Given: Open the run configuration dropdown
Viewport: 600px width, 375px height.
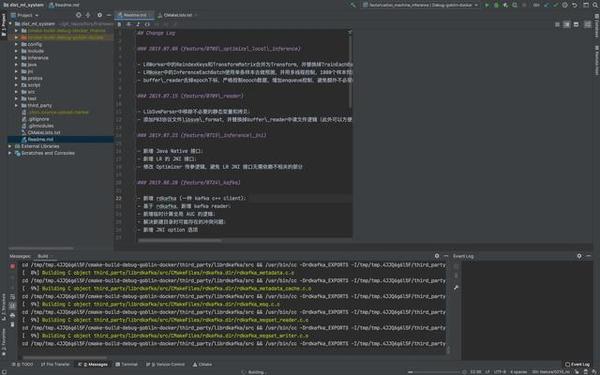Looking at the screenshot, I should [421, 5].
